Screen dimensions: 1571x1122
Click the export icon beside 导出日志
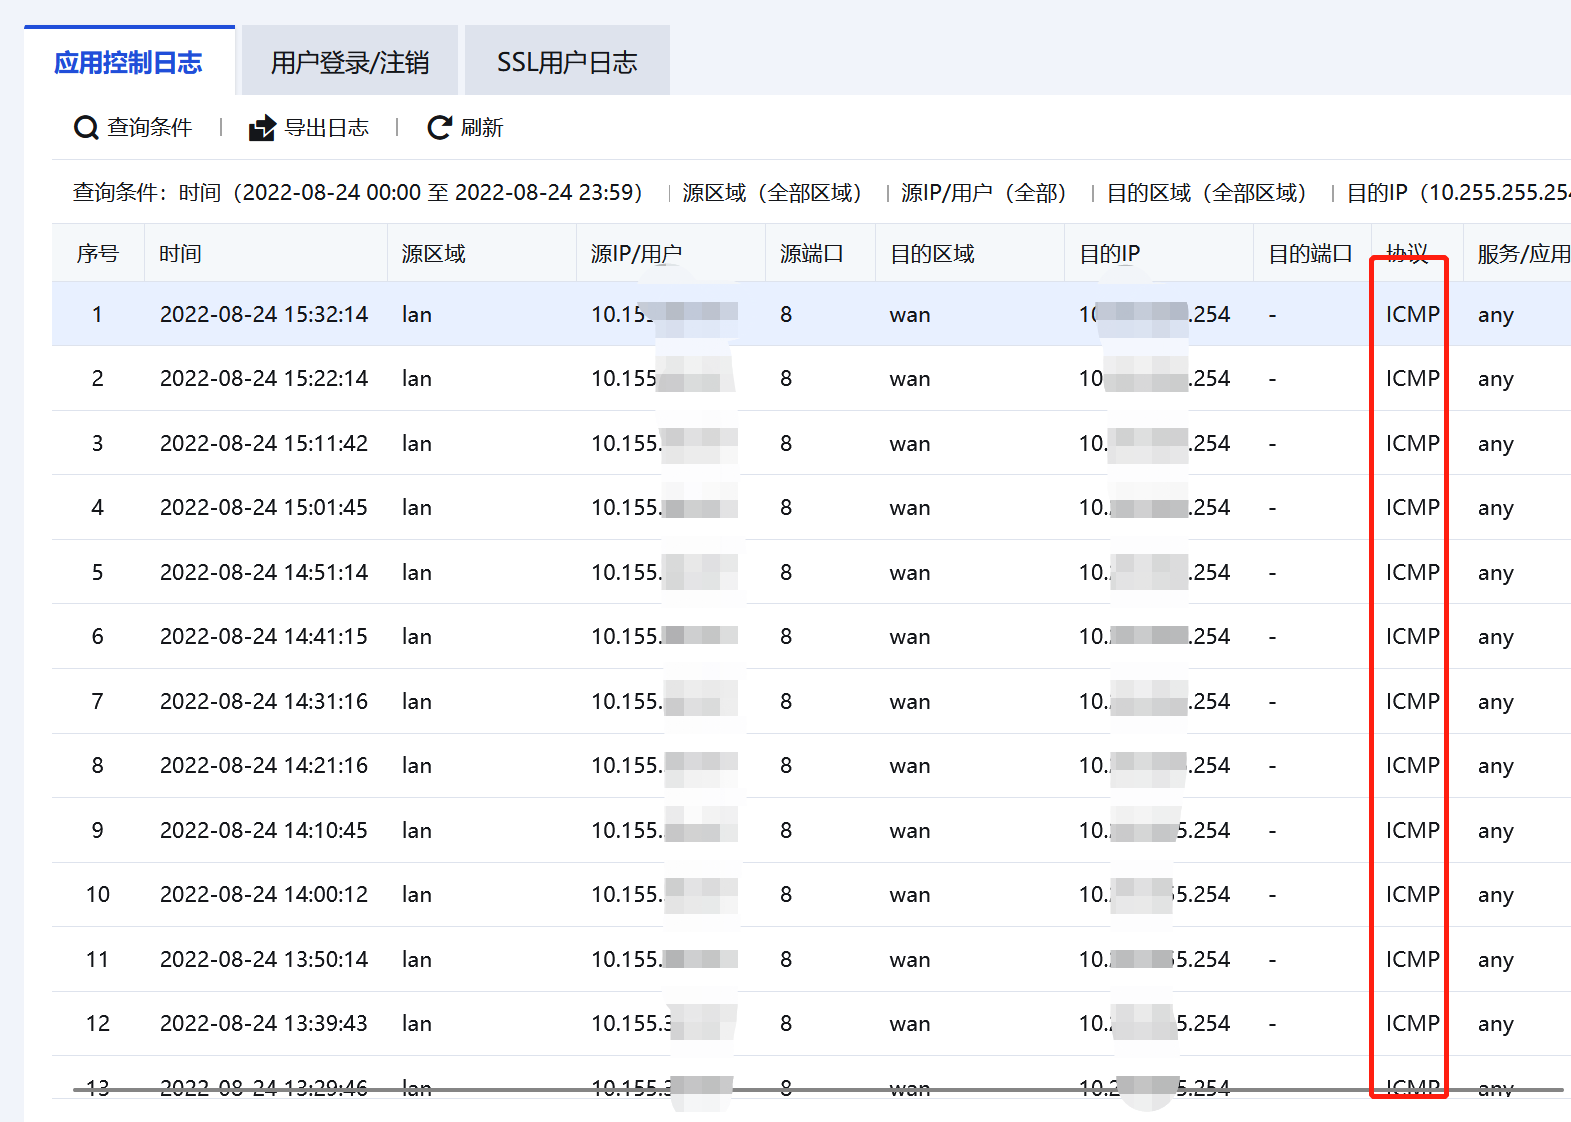pyautogui.click(x=262, y=128)
